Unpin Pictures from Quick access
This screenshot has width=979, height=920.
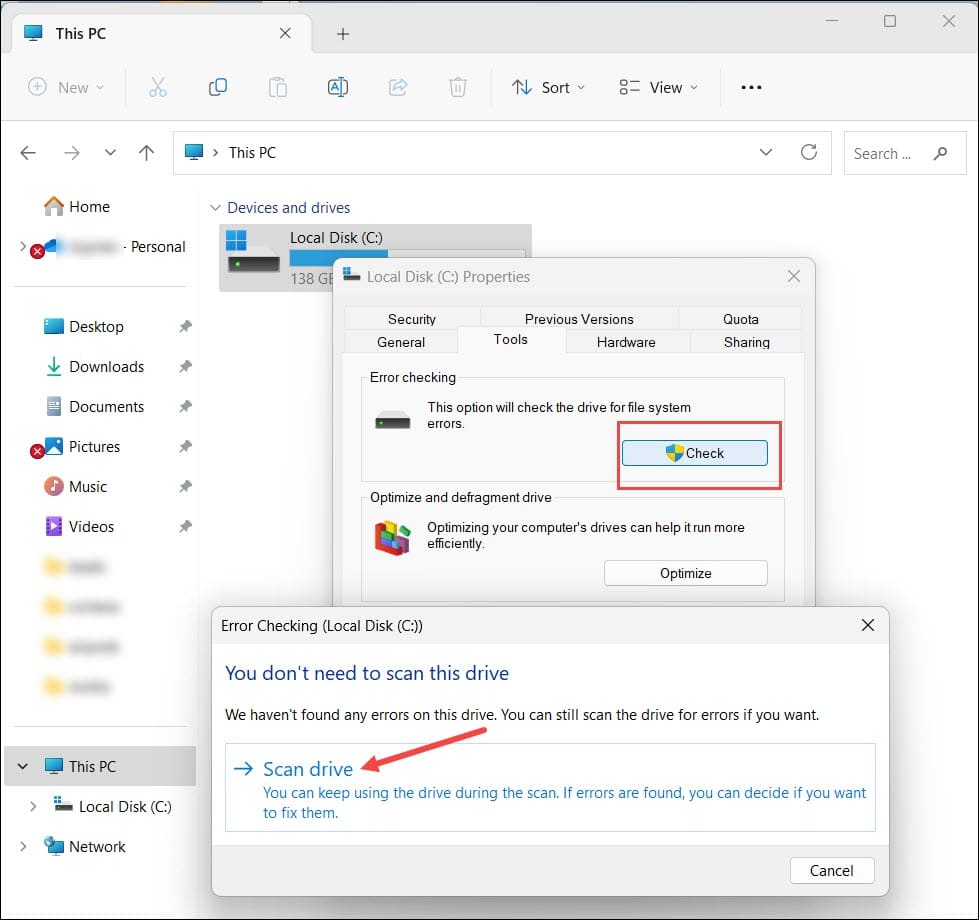pyautogui.click(x=185, y=446)
